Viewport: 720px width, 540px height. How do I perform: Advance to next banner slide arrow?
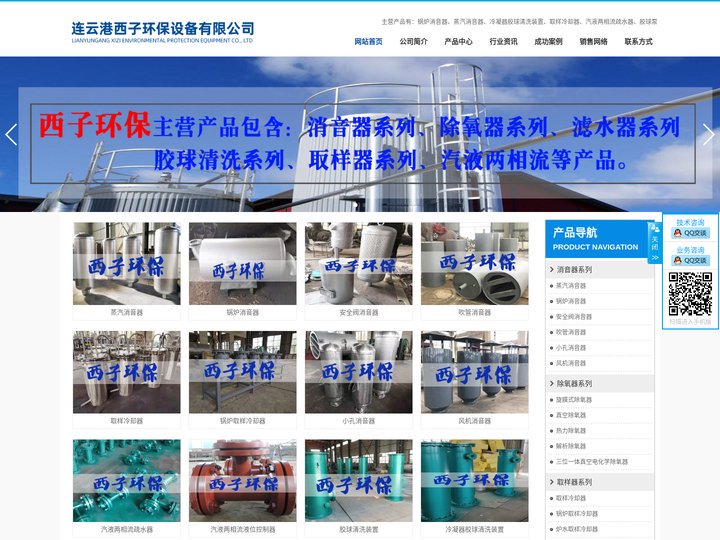[x=709, y=135]
